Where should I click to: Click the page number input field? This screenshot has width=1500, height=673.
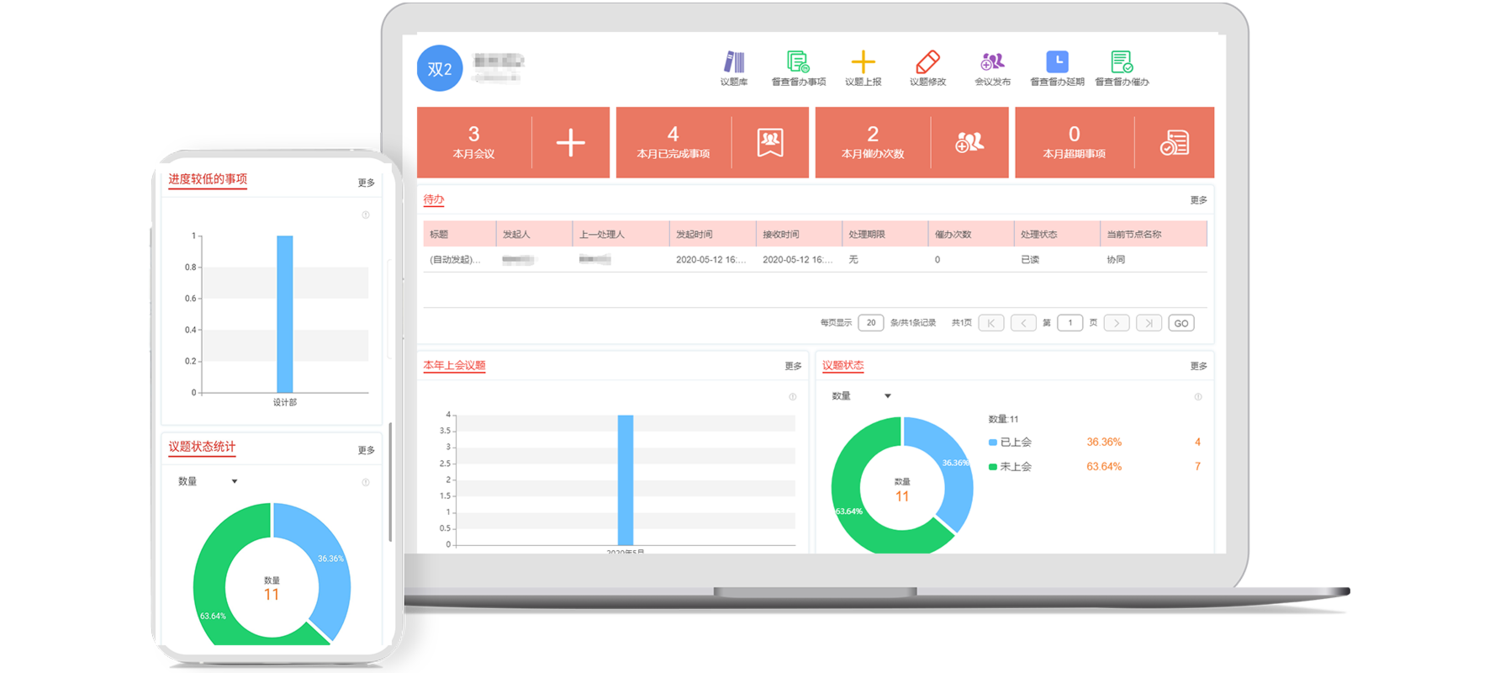[1070, 323]
